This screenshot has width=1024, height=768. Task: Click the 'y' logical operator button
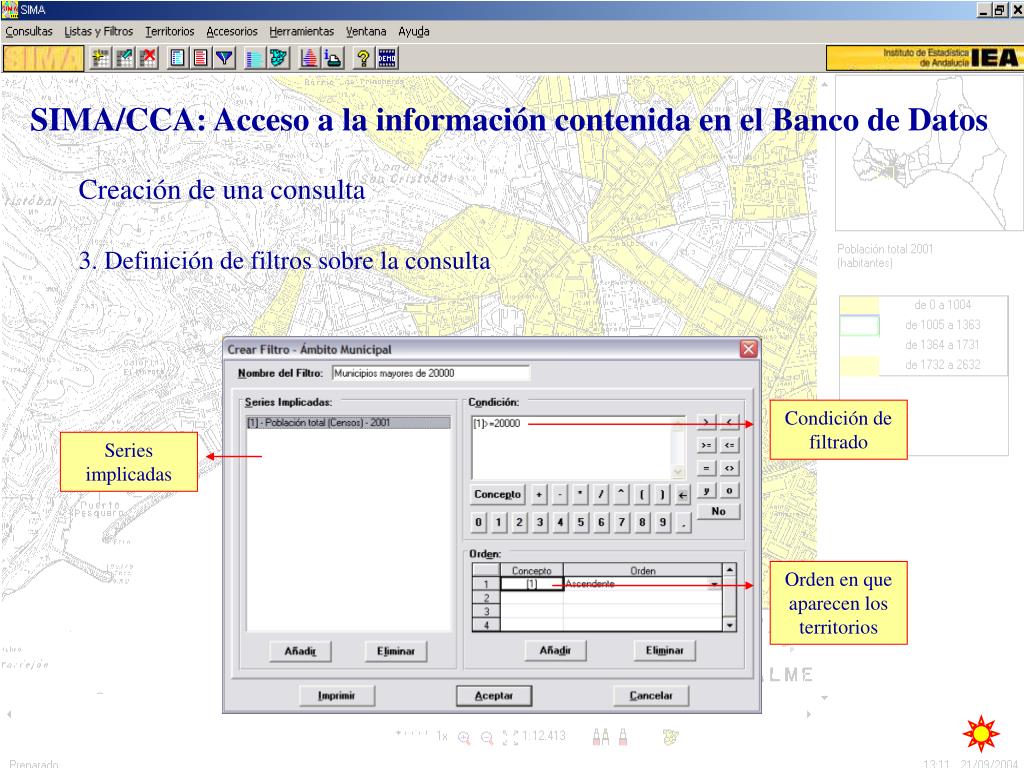pyautogui.click(x=707, y=490)
